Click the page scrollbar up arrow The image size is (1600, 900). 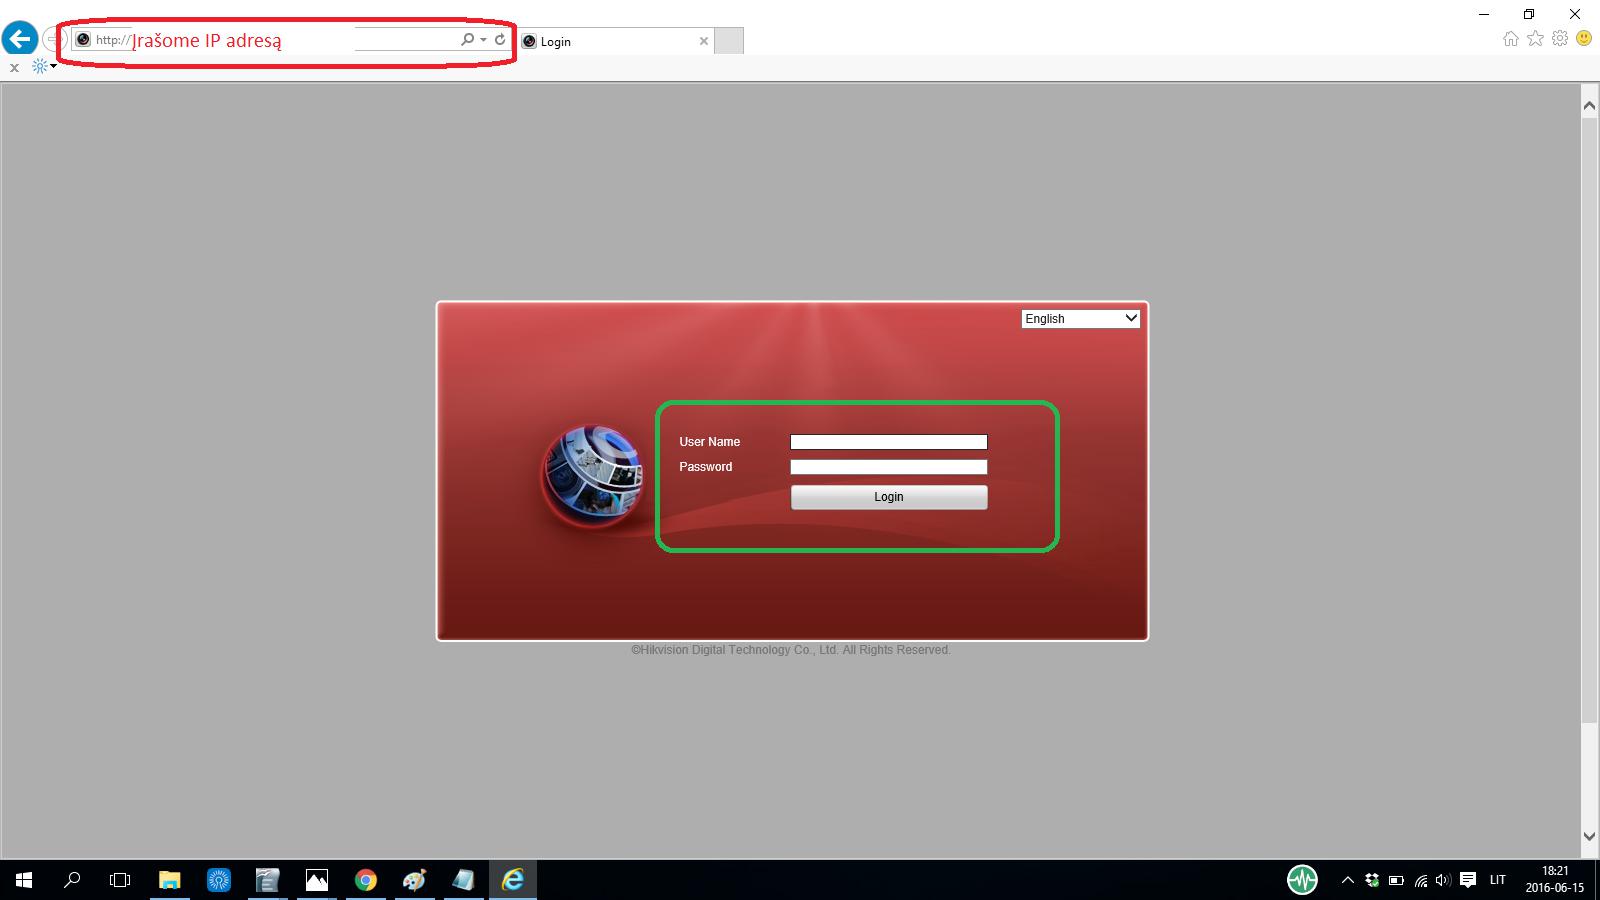1590,105
